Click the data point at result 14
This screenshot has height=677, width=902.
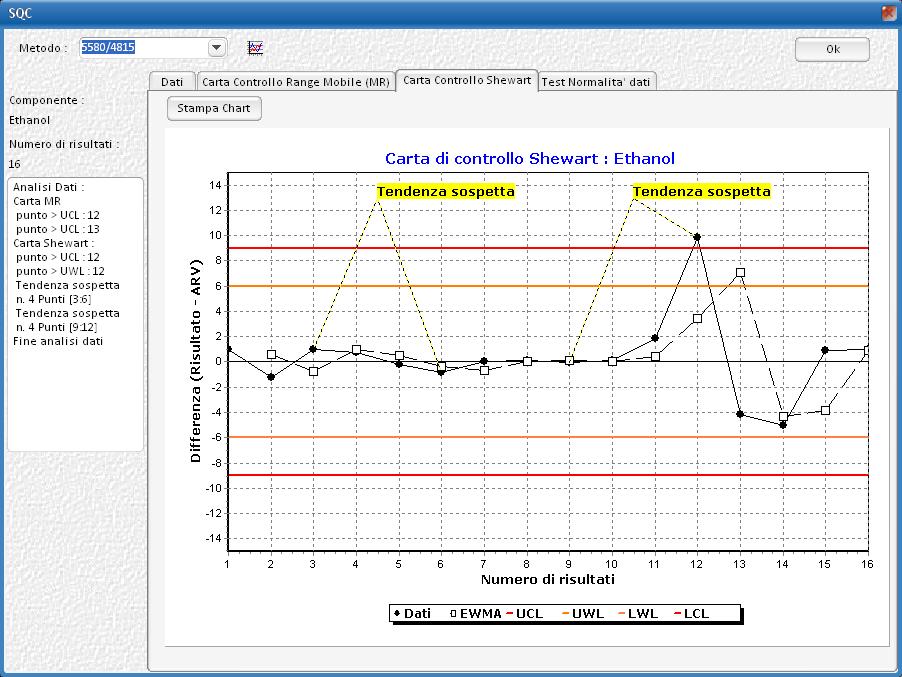pos(783,425)
